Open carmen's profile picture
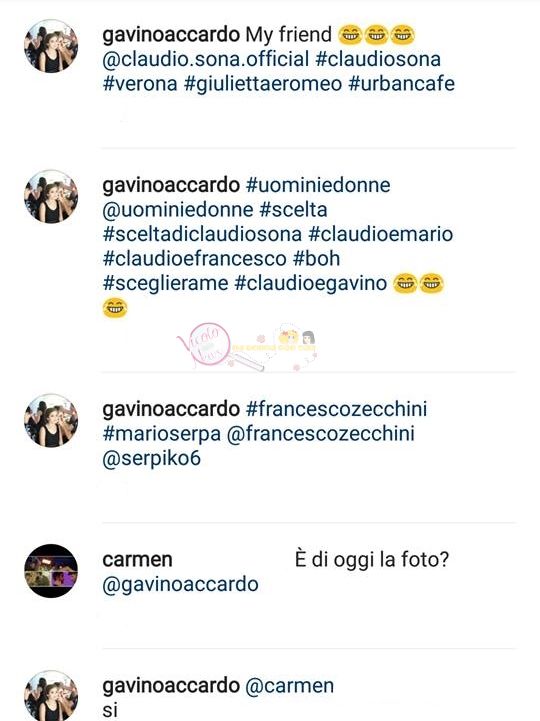540x721 pixels. click(51, 571)
